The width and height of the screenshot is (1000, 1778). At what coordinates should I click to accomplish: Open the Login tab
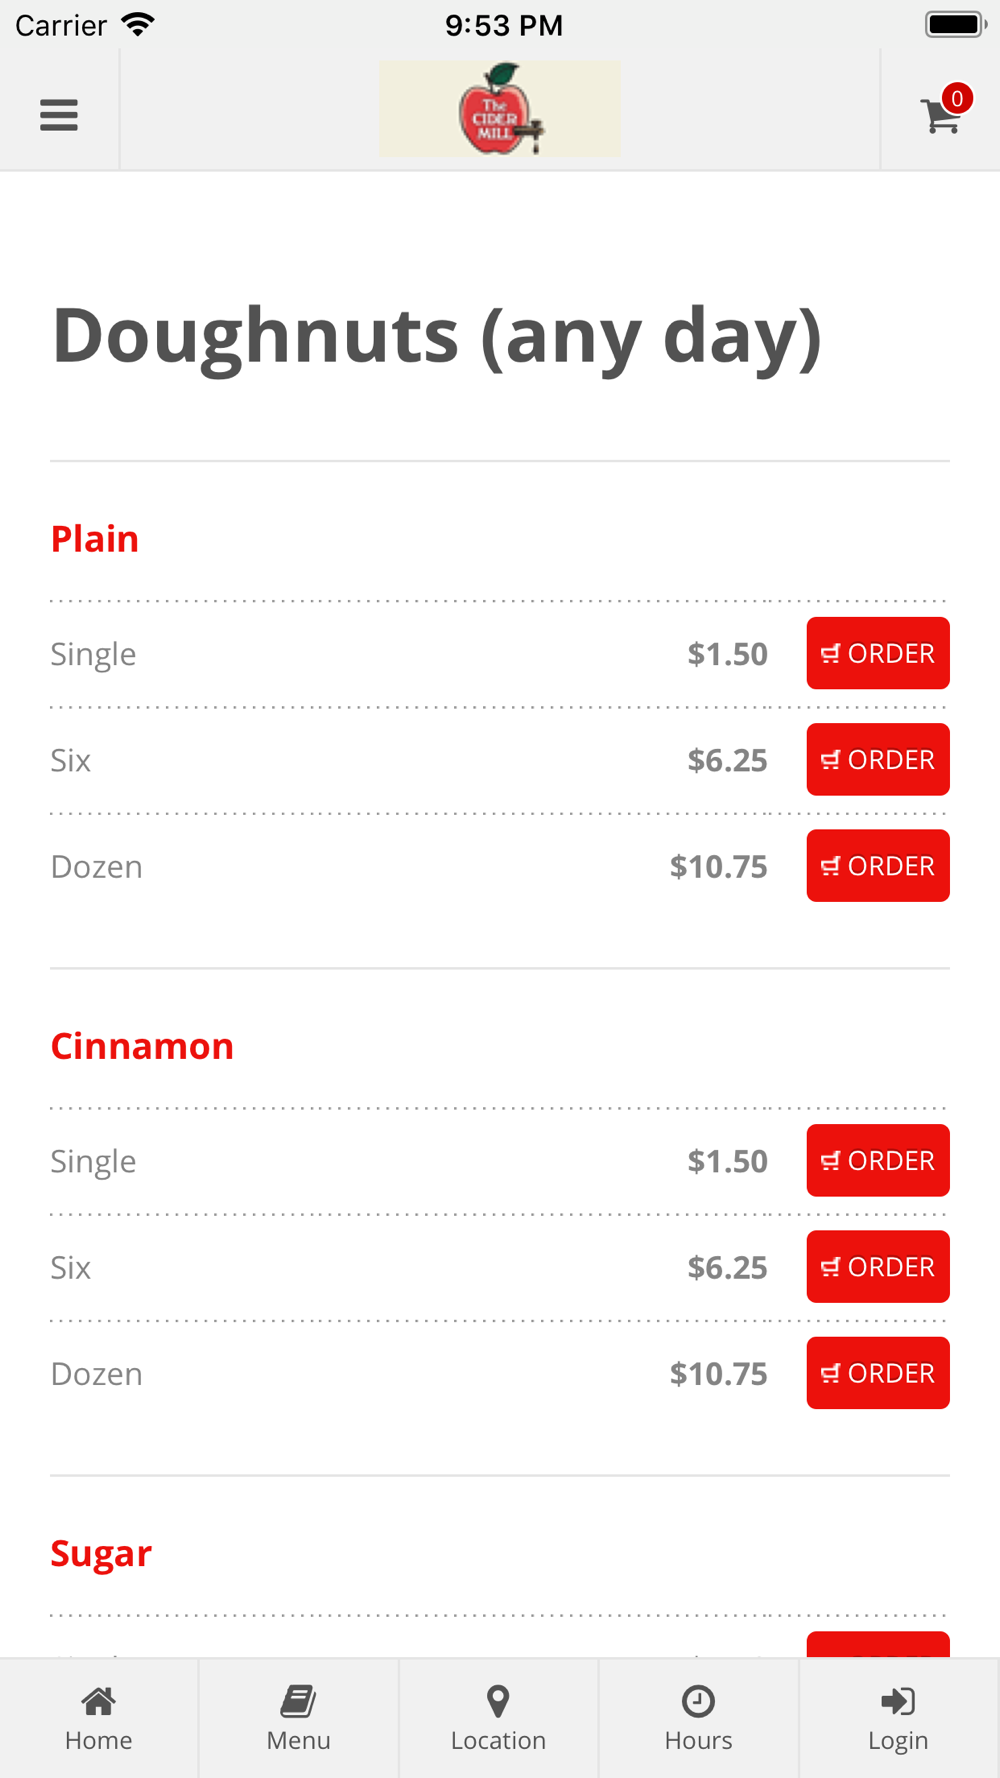(899, 1718)
